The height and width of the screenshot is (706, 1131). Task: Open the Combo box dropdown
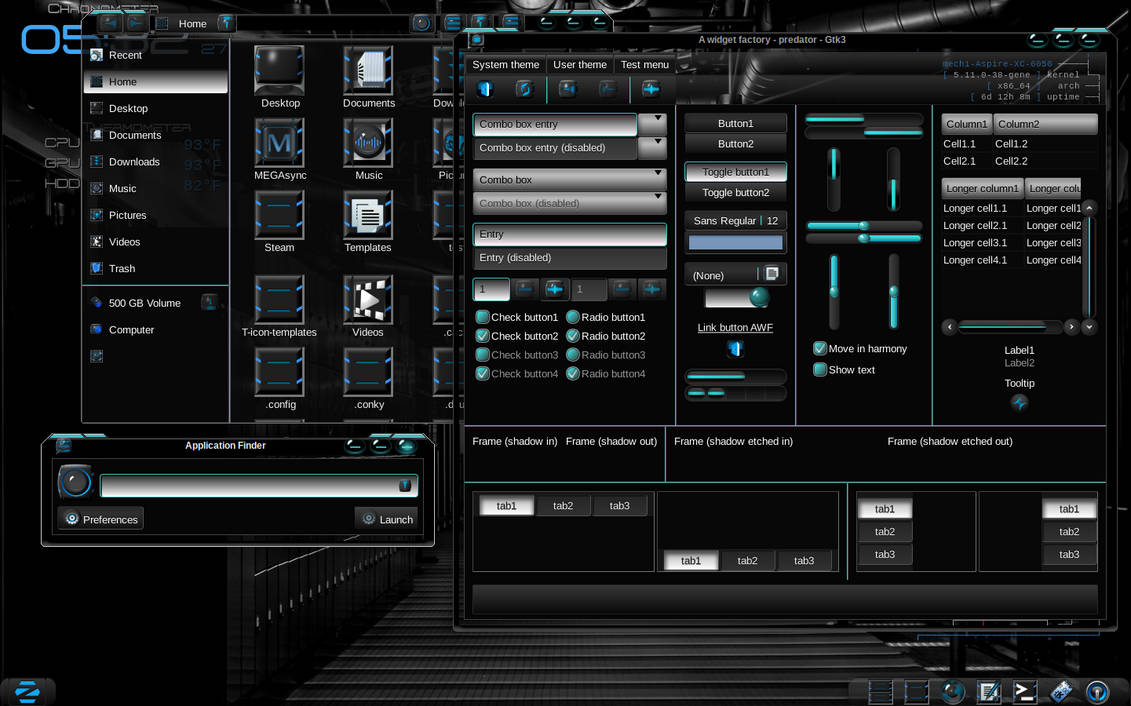[x=569, y=180]
